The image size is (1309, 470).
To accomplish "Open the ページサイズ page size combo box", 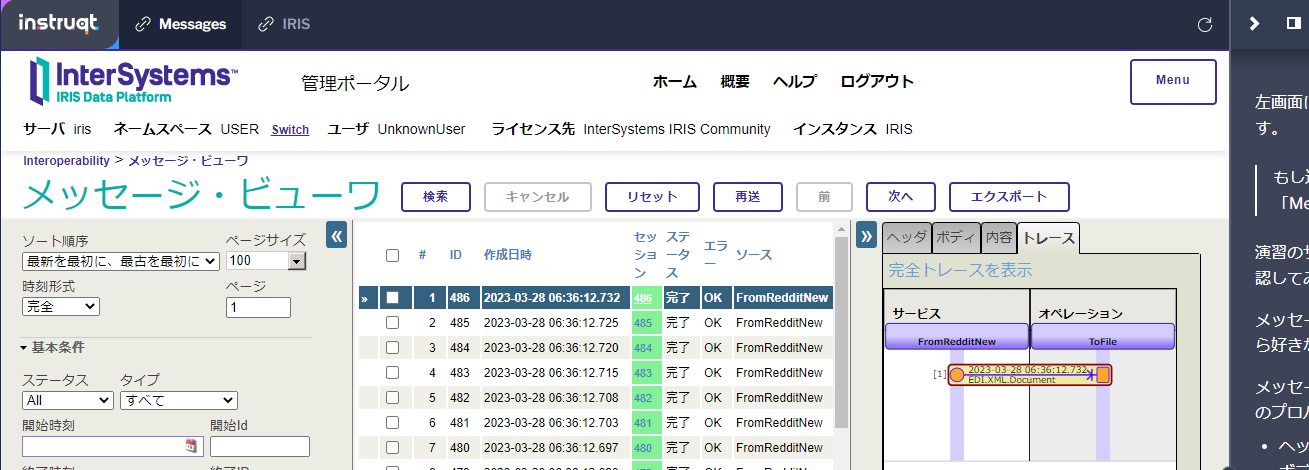I will (x=266, y=261).
